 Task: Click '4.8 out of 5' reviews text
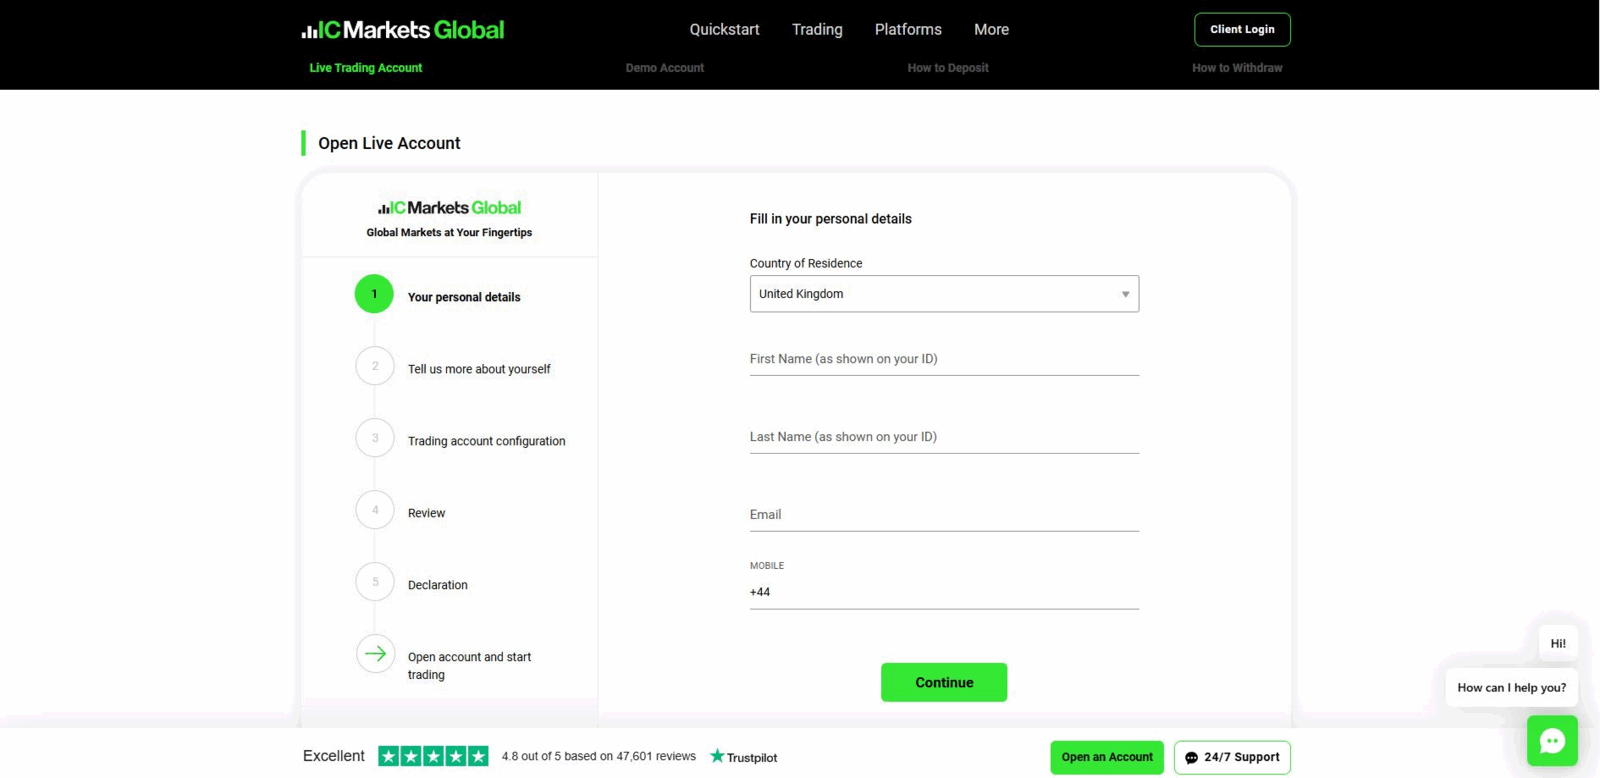[598, 756]
